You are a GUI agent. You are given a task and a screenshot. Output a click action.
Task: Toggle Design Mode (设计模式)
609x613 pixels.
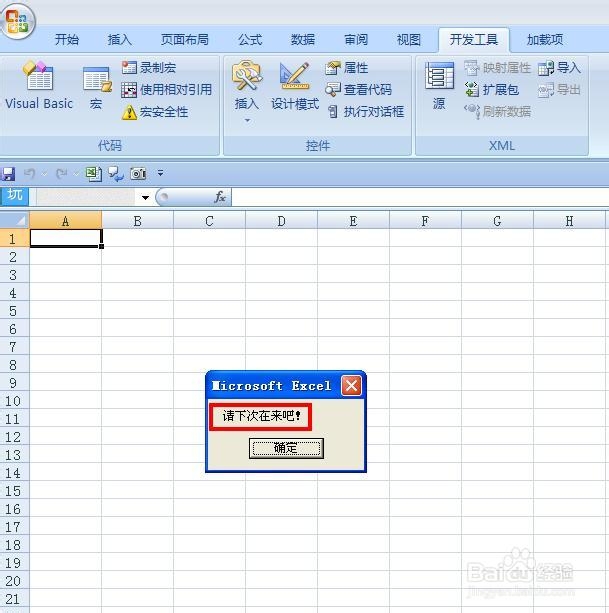coord(295,86)
